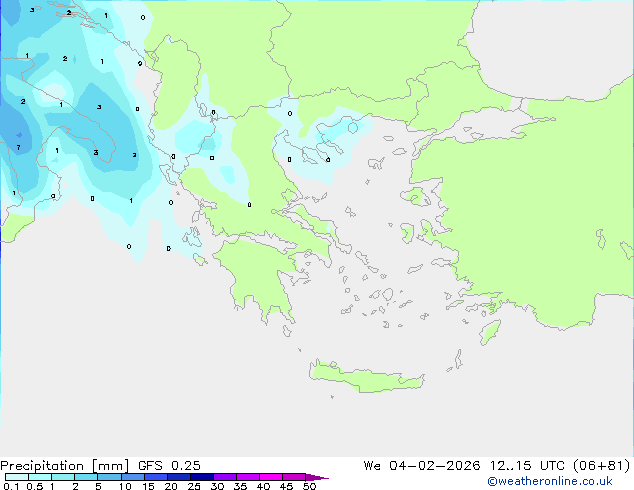Click the legend label '30'
The width and height of the screenshot is (634, 490).
coord(217,486)
